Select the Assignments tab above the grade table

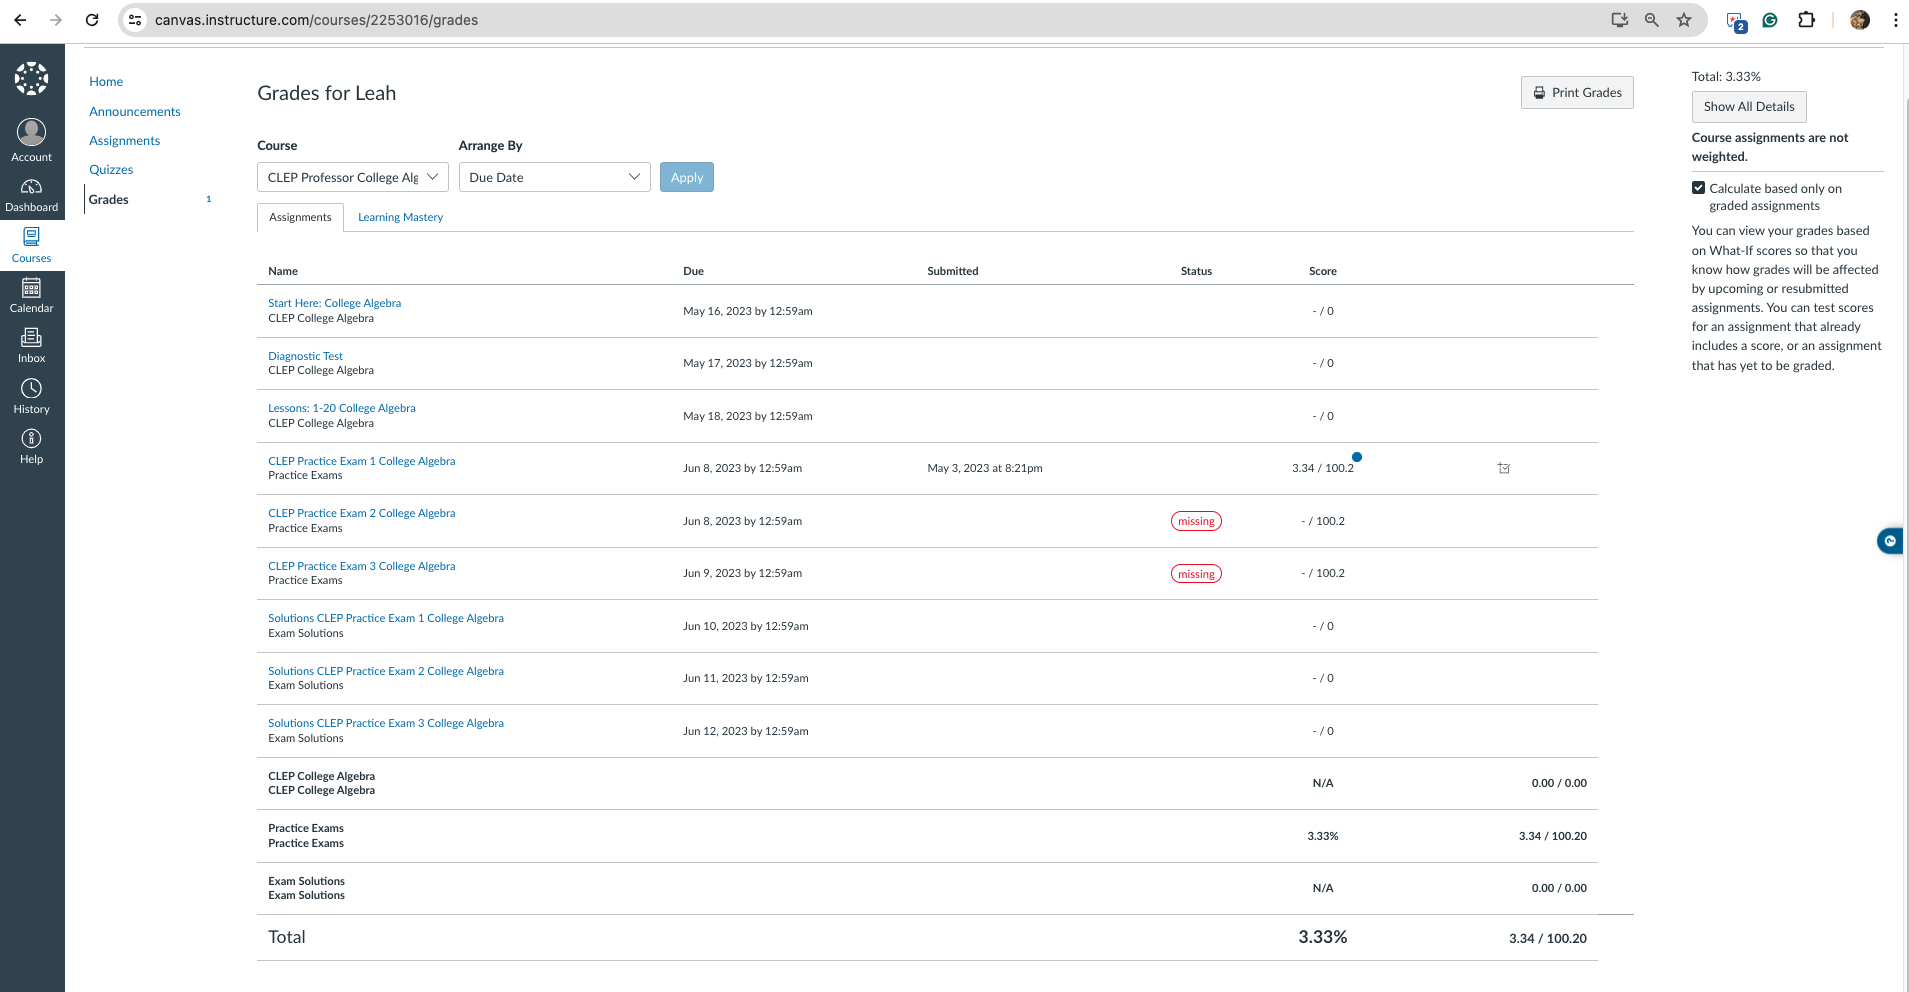[x=299, y=217]
